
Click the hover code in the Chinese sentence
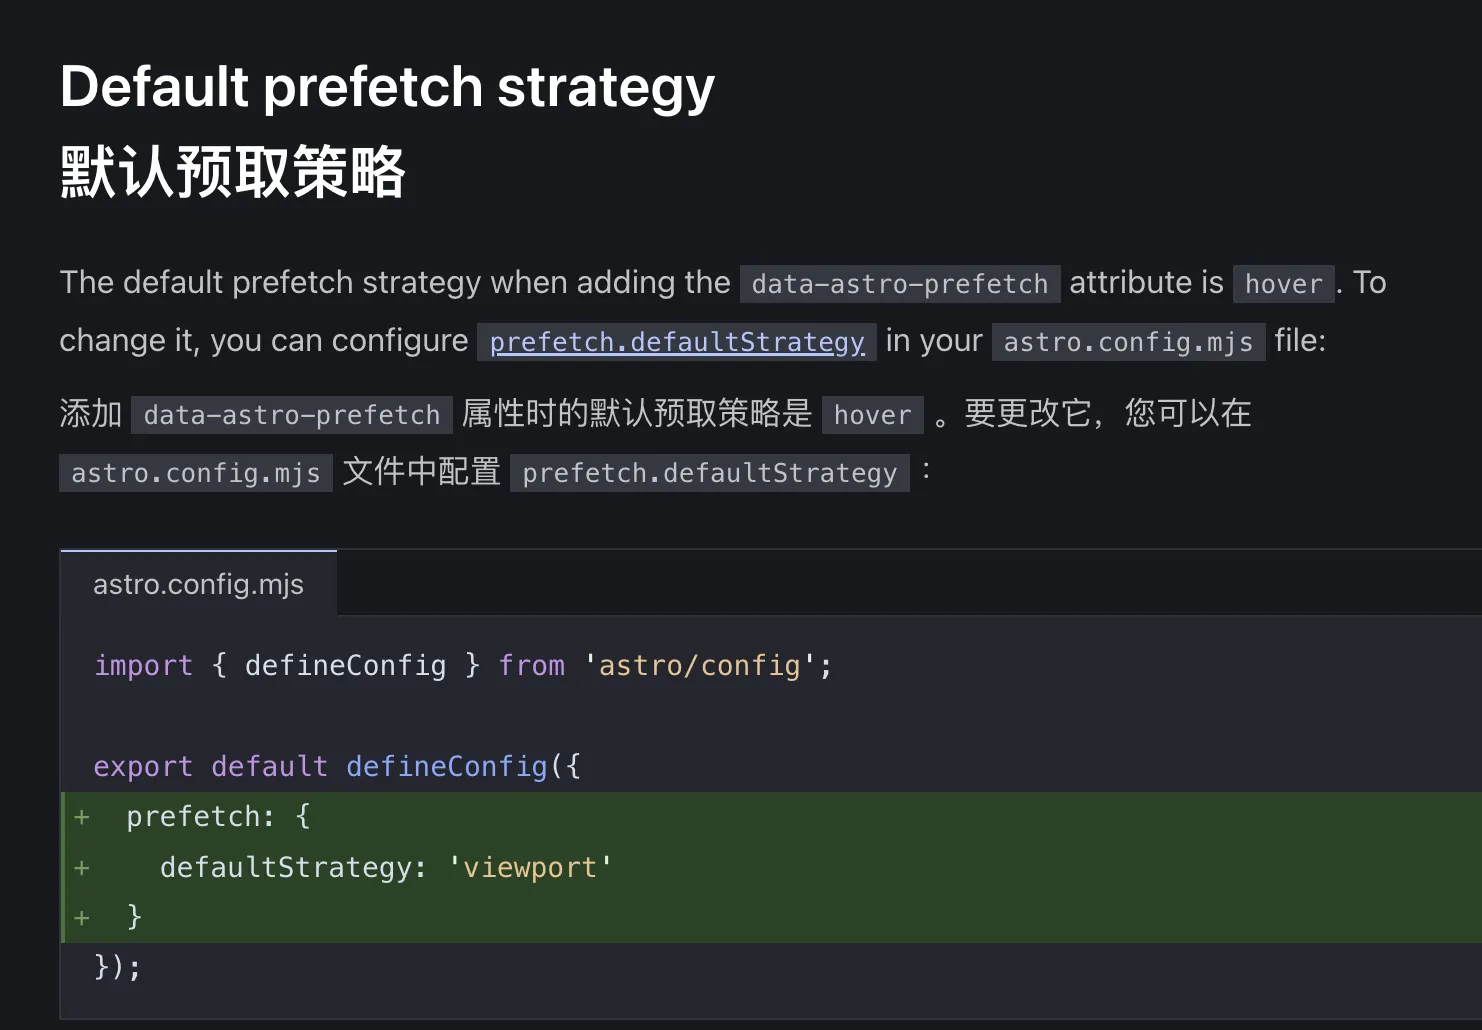(x=872, y=415)
